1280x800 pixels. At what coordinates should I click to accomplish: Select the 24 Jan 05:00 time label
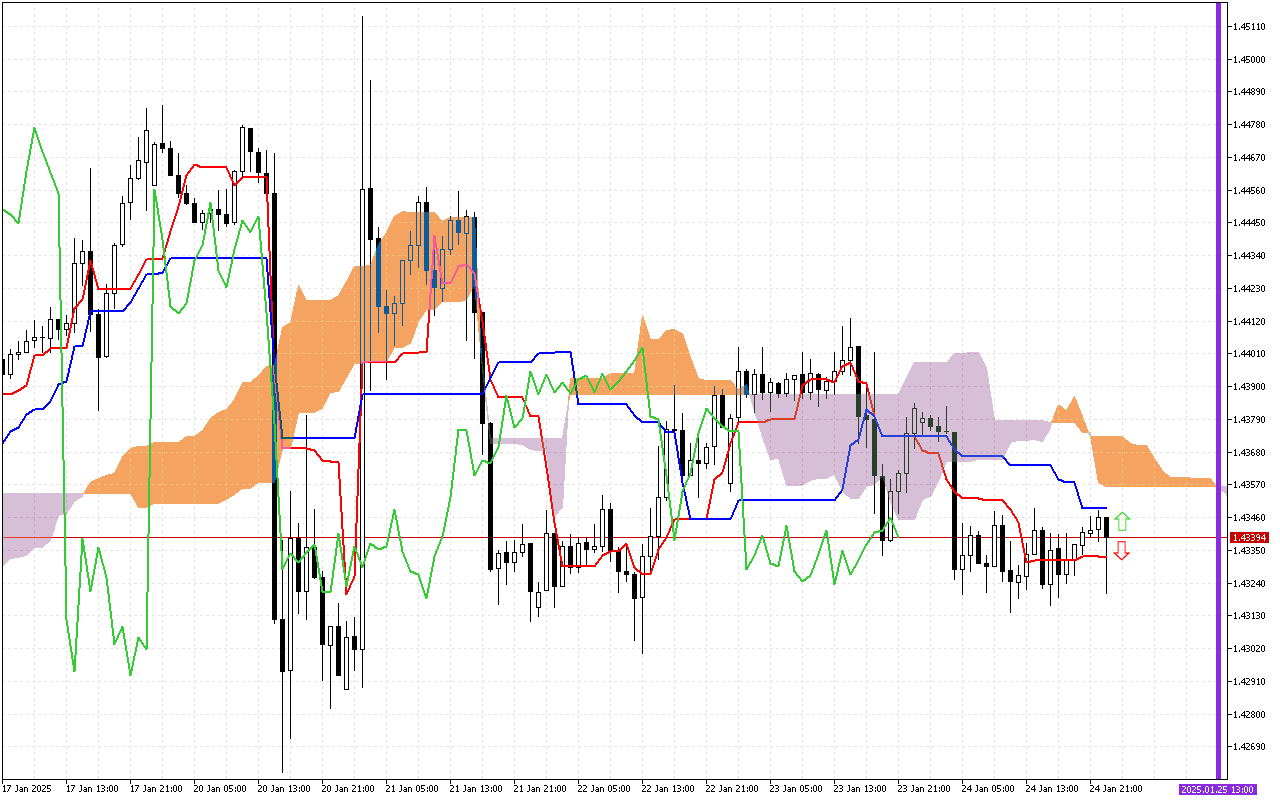[x=987, y=789]
